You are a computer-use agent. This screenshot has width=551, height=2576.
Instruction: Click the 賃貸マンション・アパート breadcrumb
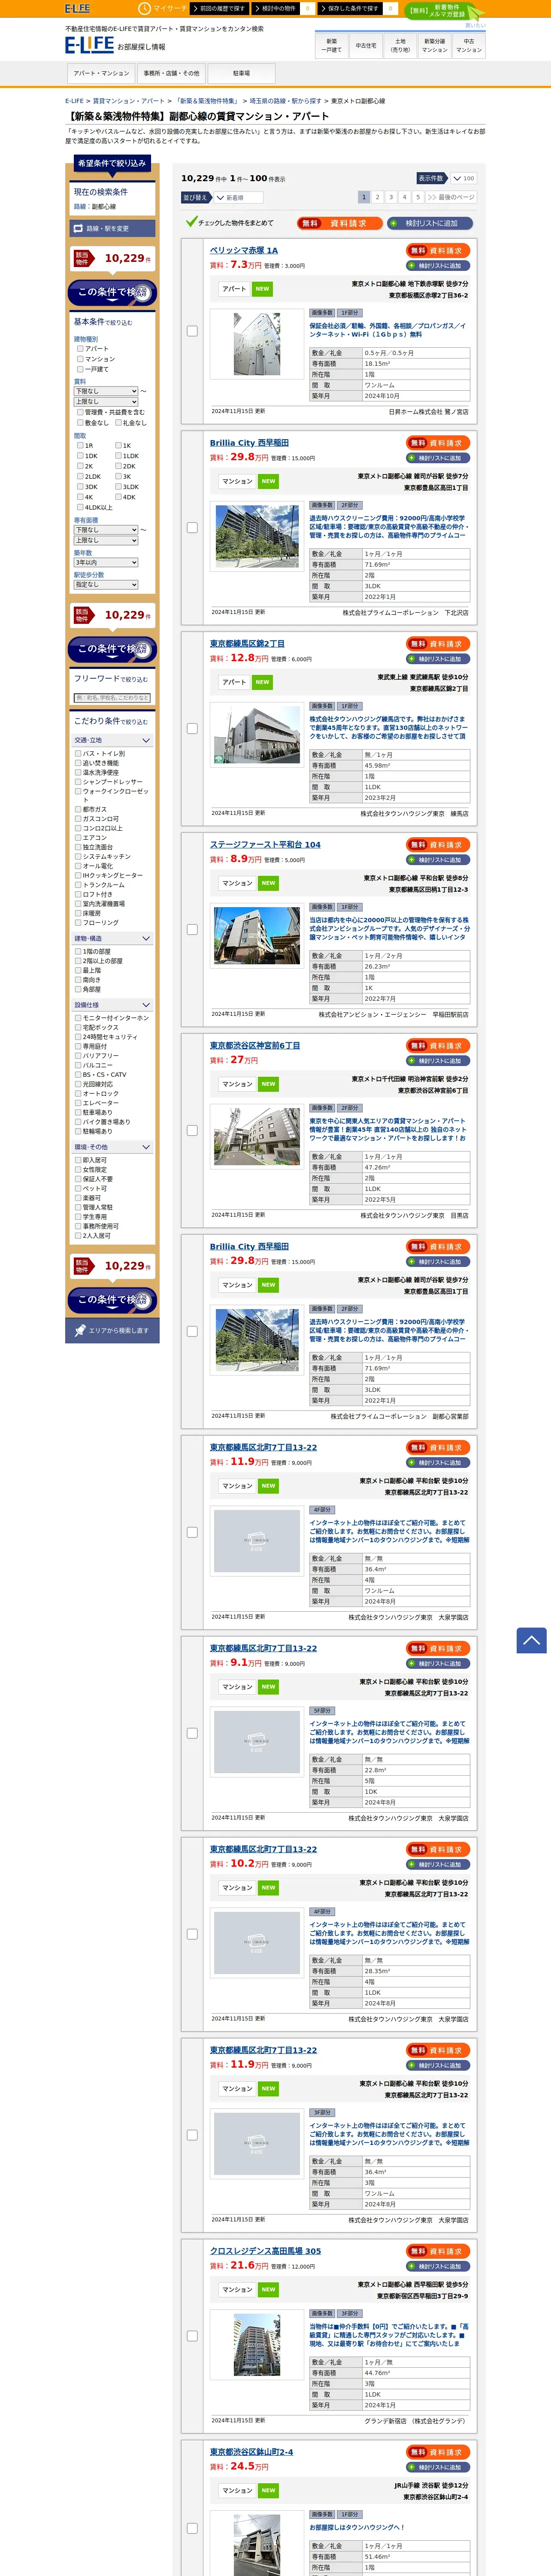click(x=129, y=101)
